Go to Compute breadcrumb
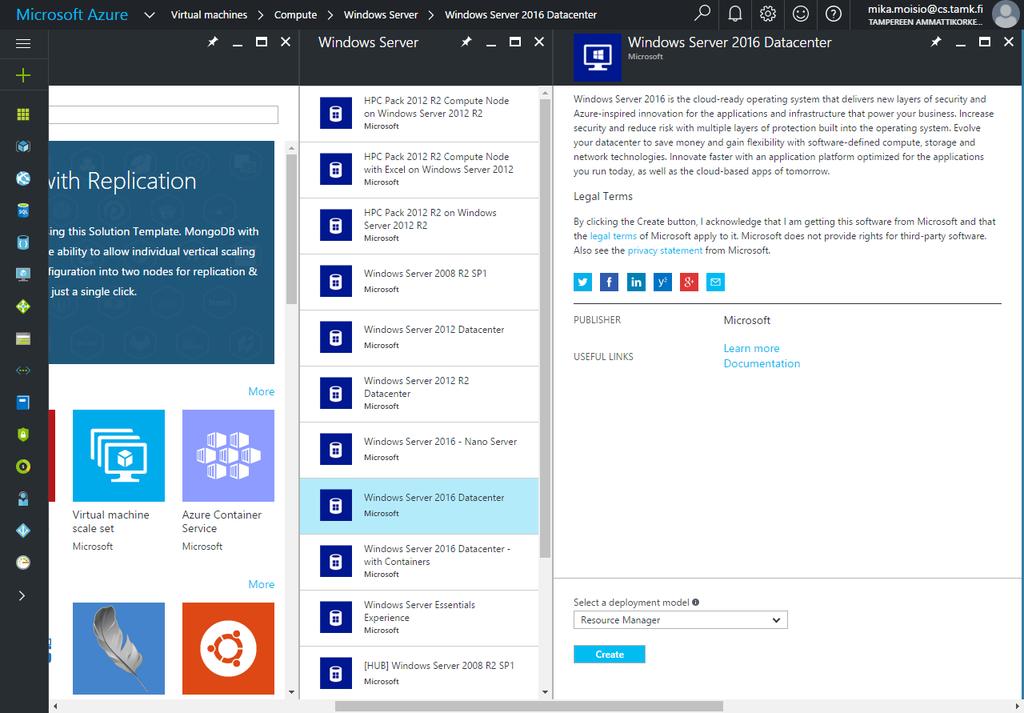This screenshot has height=713, width=1024. [295, 14]
